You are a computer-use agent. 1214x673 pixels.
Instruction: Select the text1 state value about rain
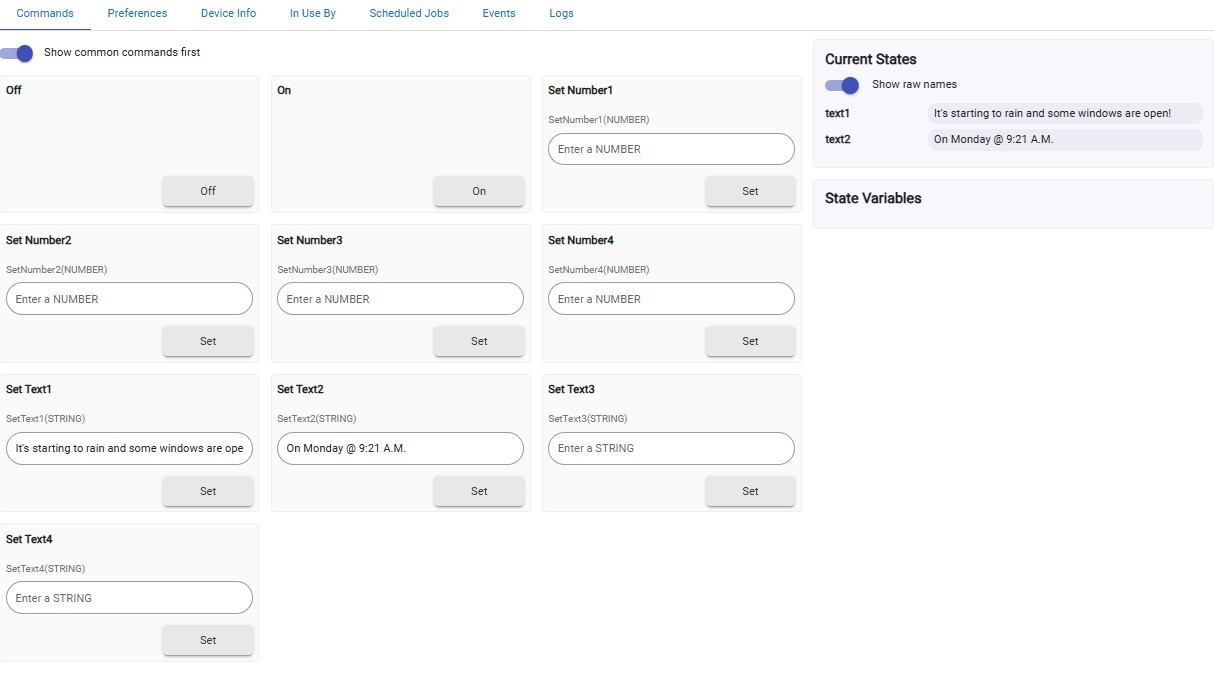tap(1066, 113)
